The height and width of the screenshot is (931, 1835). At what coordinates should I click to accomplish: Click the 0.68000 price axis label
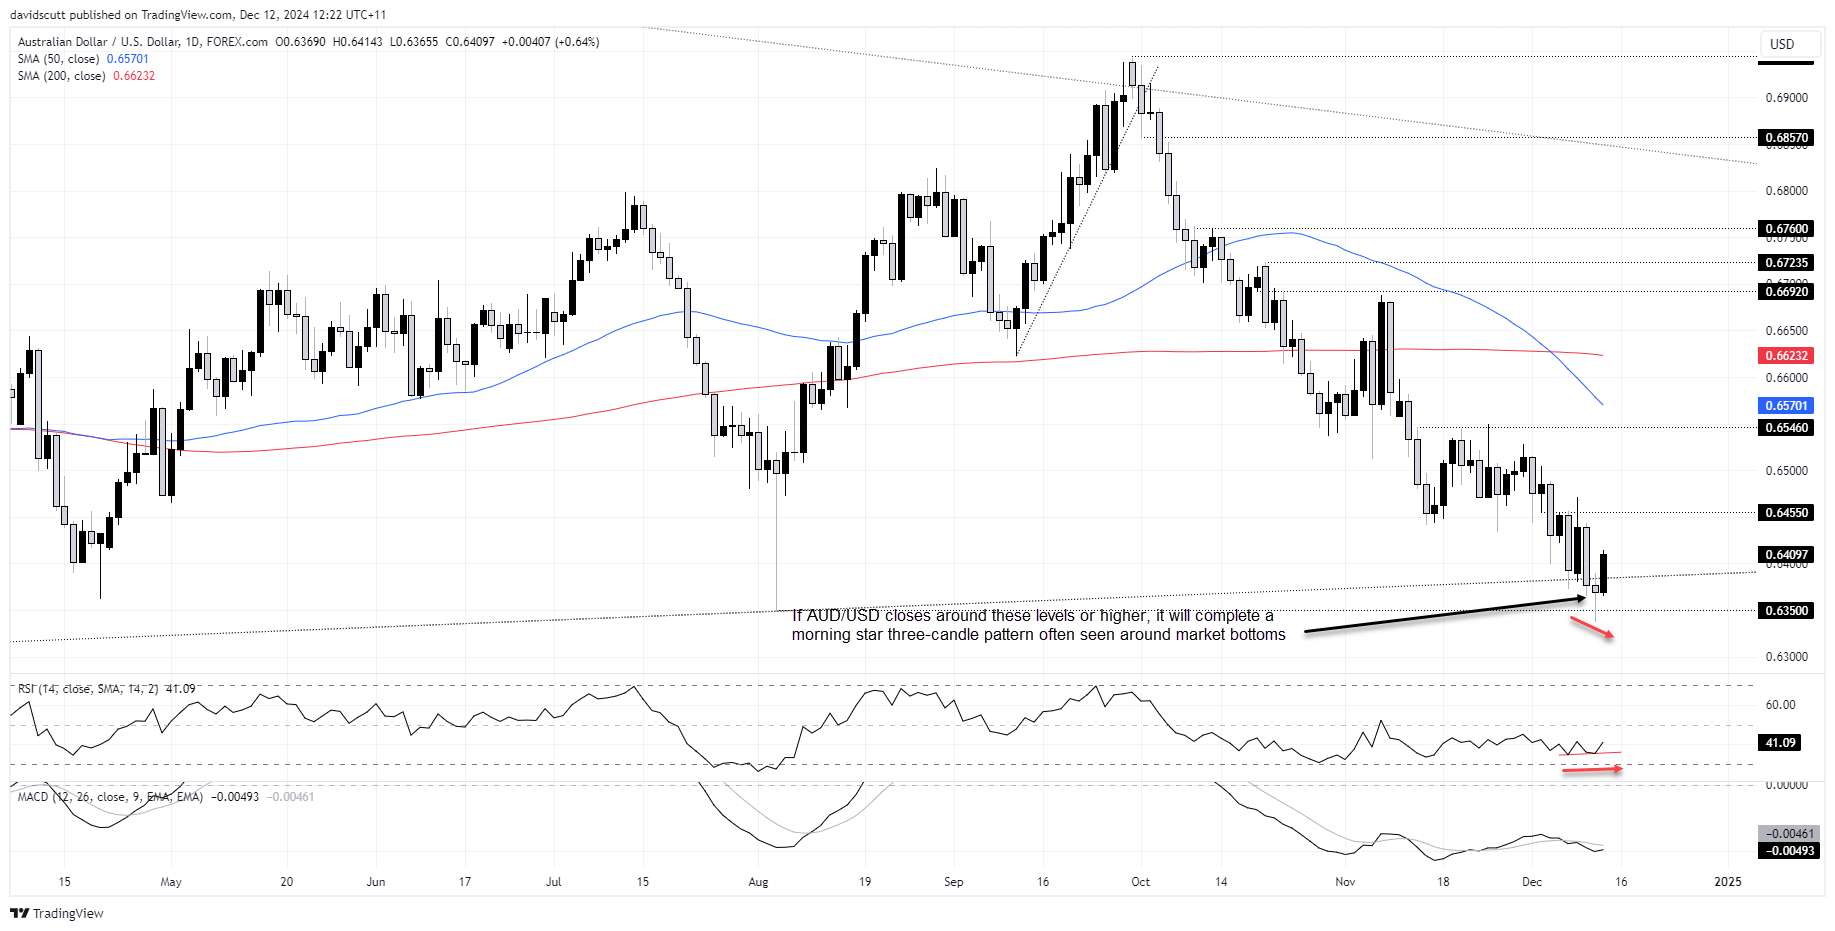click(1786, 191)
